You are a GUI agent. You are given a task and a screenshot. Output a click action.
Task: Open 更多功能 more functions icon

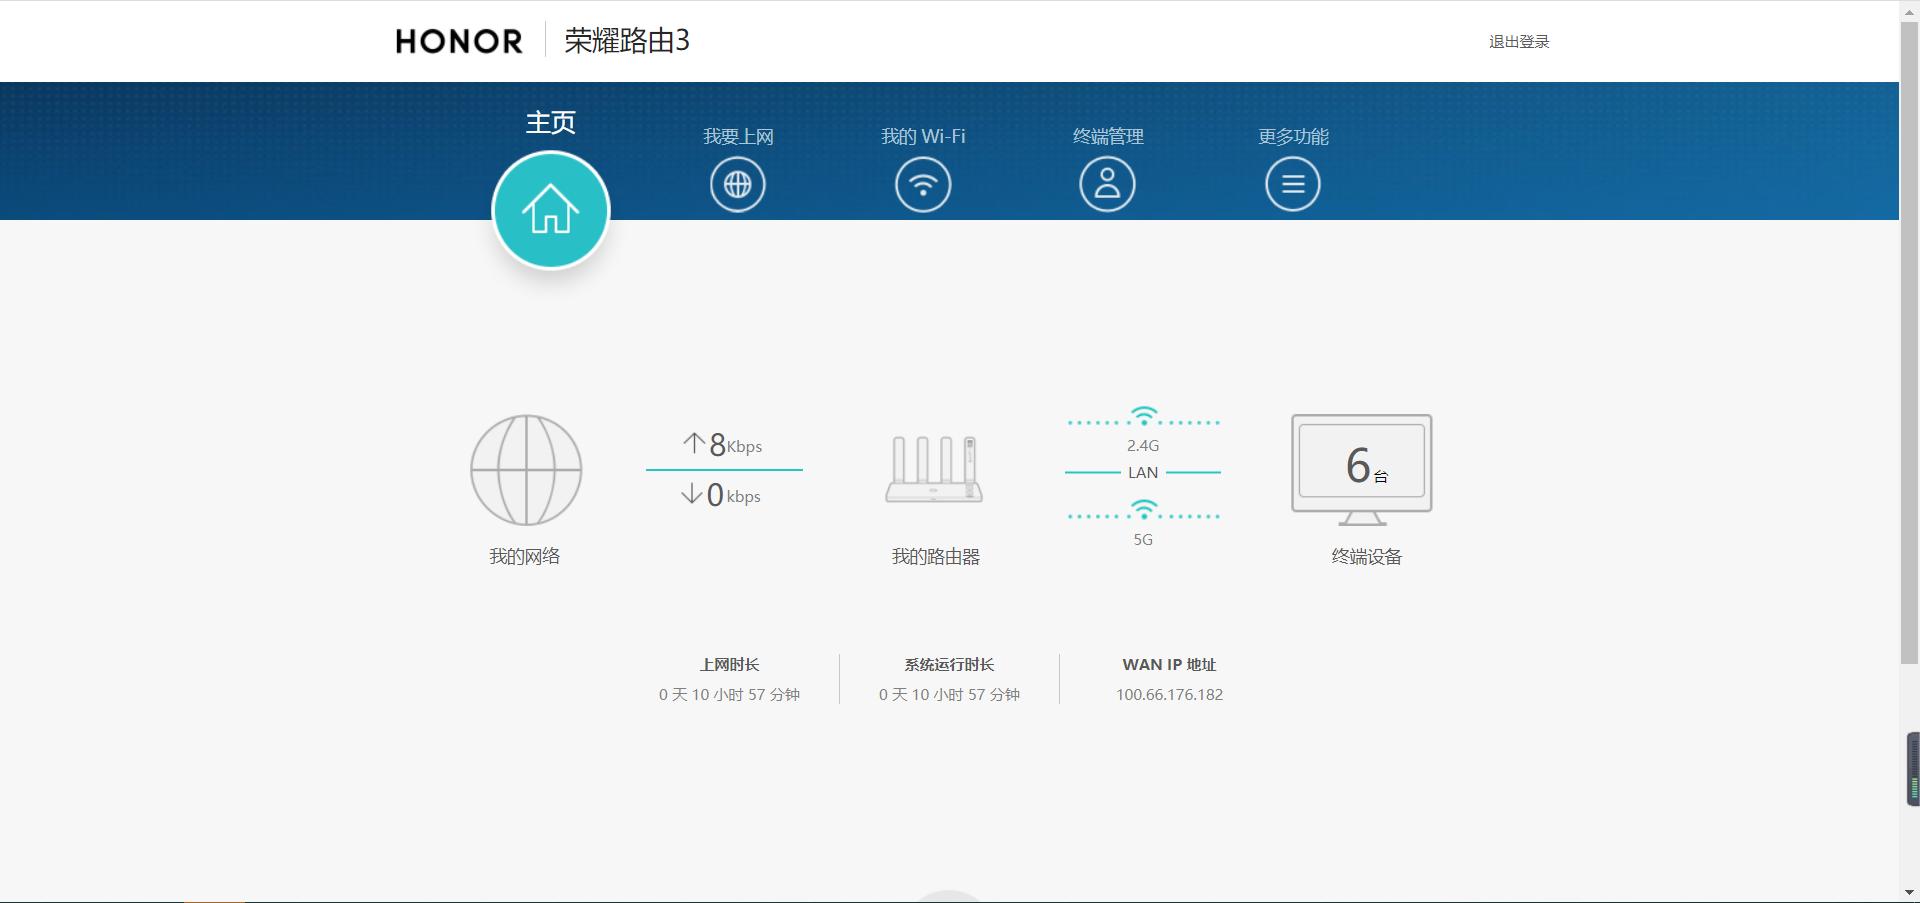pos(1291,183)
